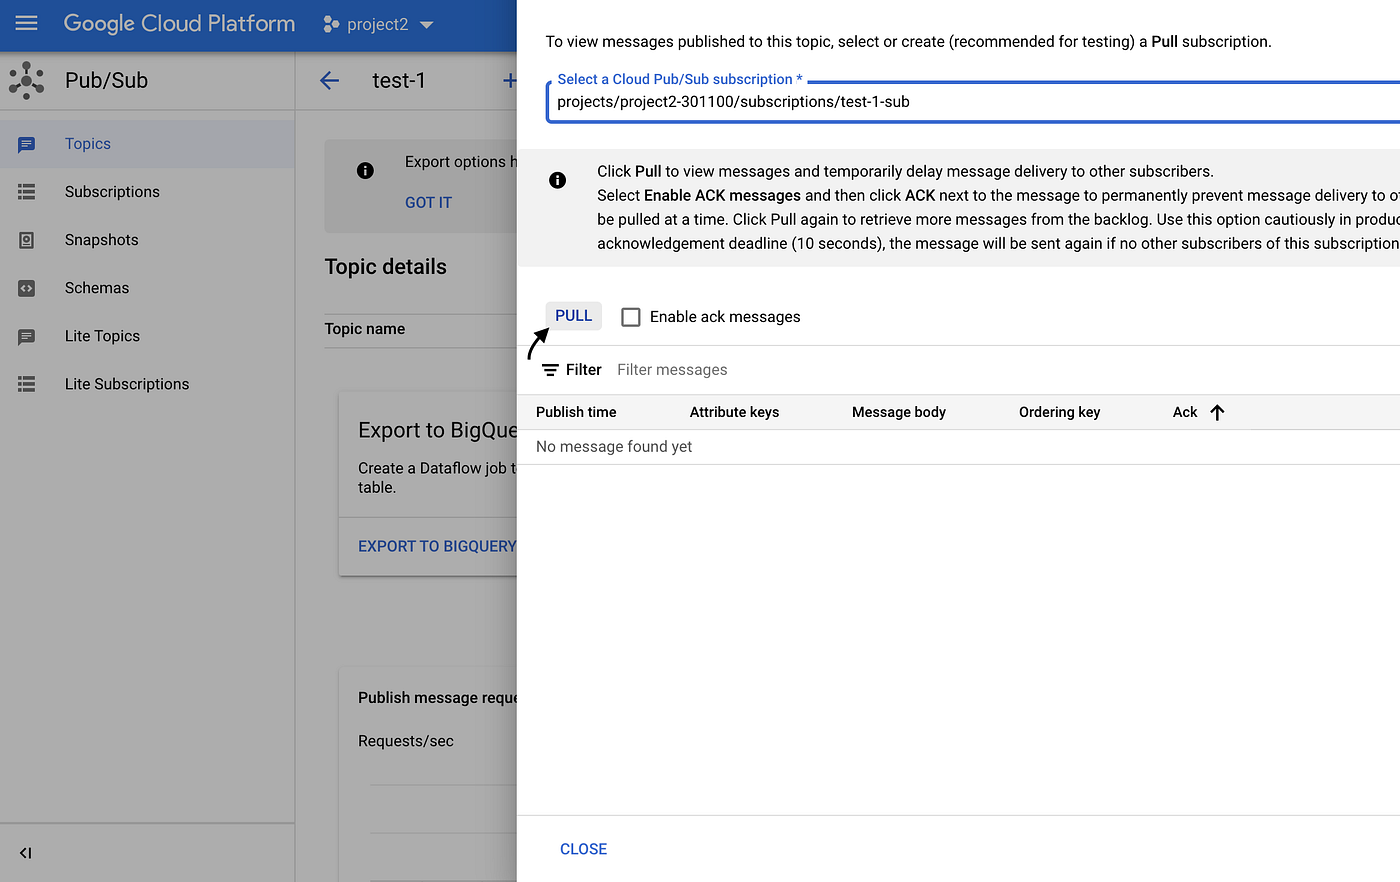Click the EXPORT TO BIGQUERY link
1400x882 pixels.
tap(437, 546)
